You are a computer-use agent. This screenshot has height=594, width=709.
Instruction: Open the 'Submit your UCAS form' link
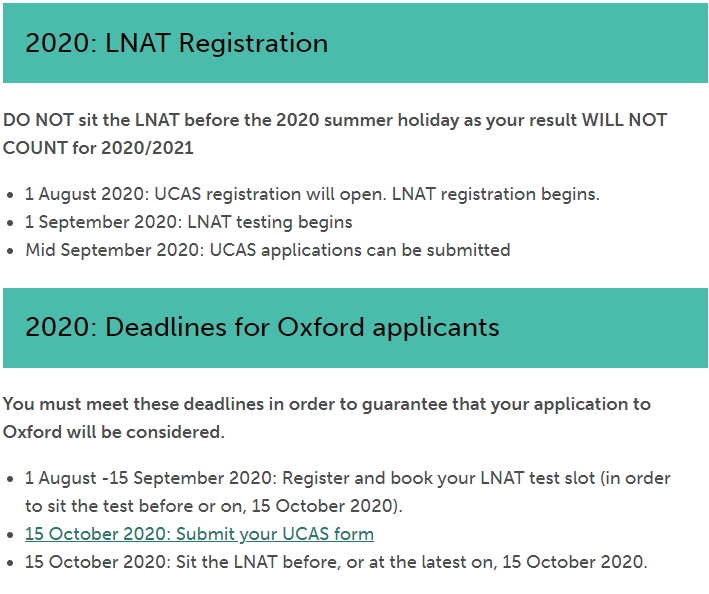pyautogui.click(x=199, y=534)
